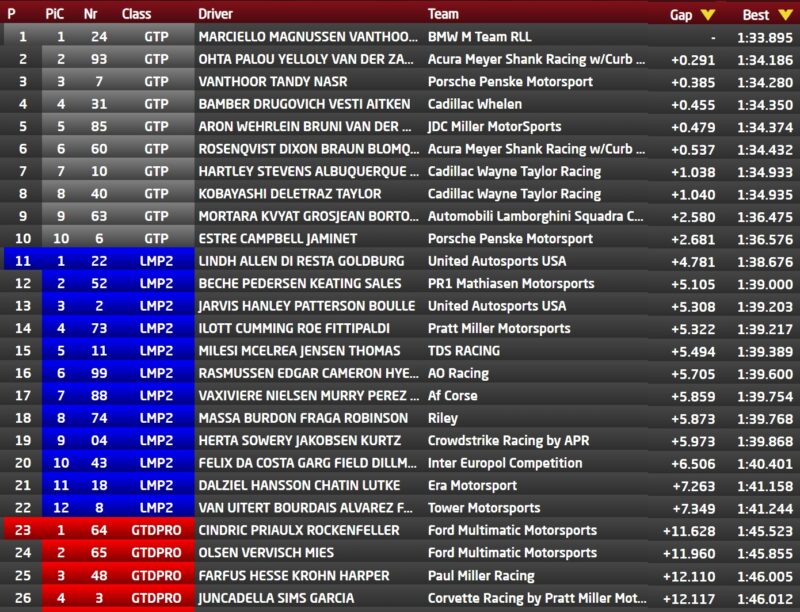
Task: Select ESTRE CAMPBELL JAMINET driver entry
Action: [x=278, y=239]
